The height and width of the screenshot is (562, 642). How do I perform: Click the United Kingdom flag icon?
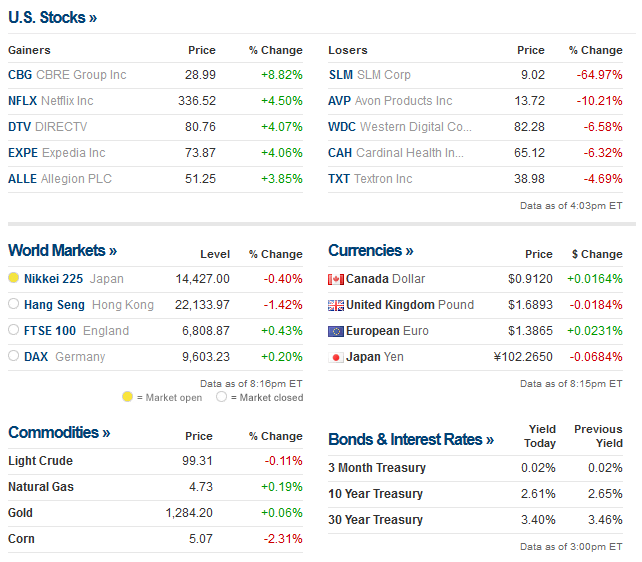point(336,305)
